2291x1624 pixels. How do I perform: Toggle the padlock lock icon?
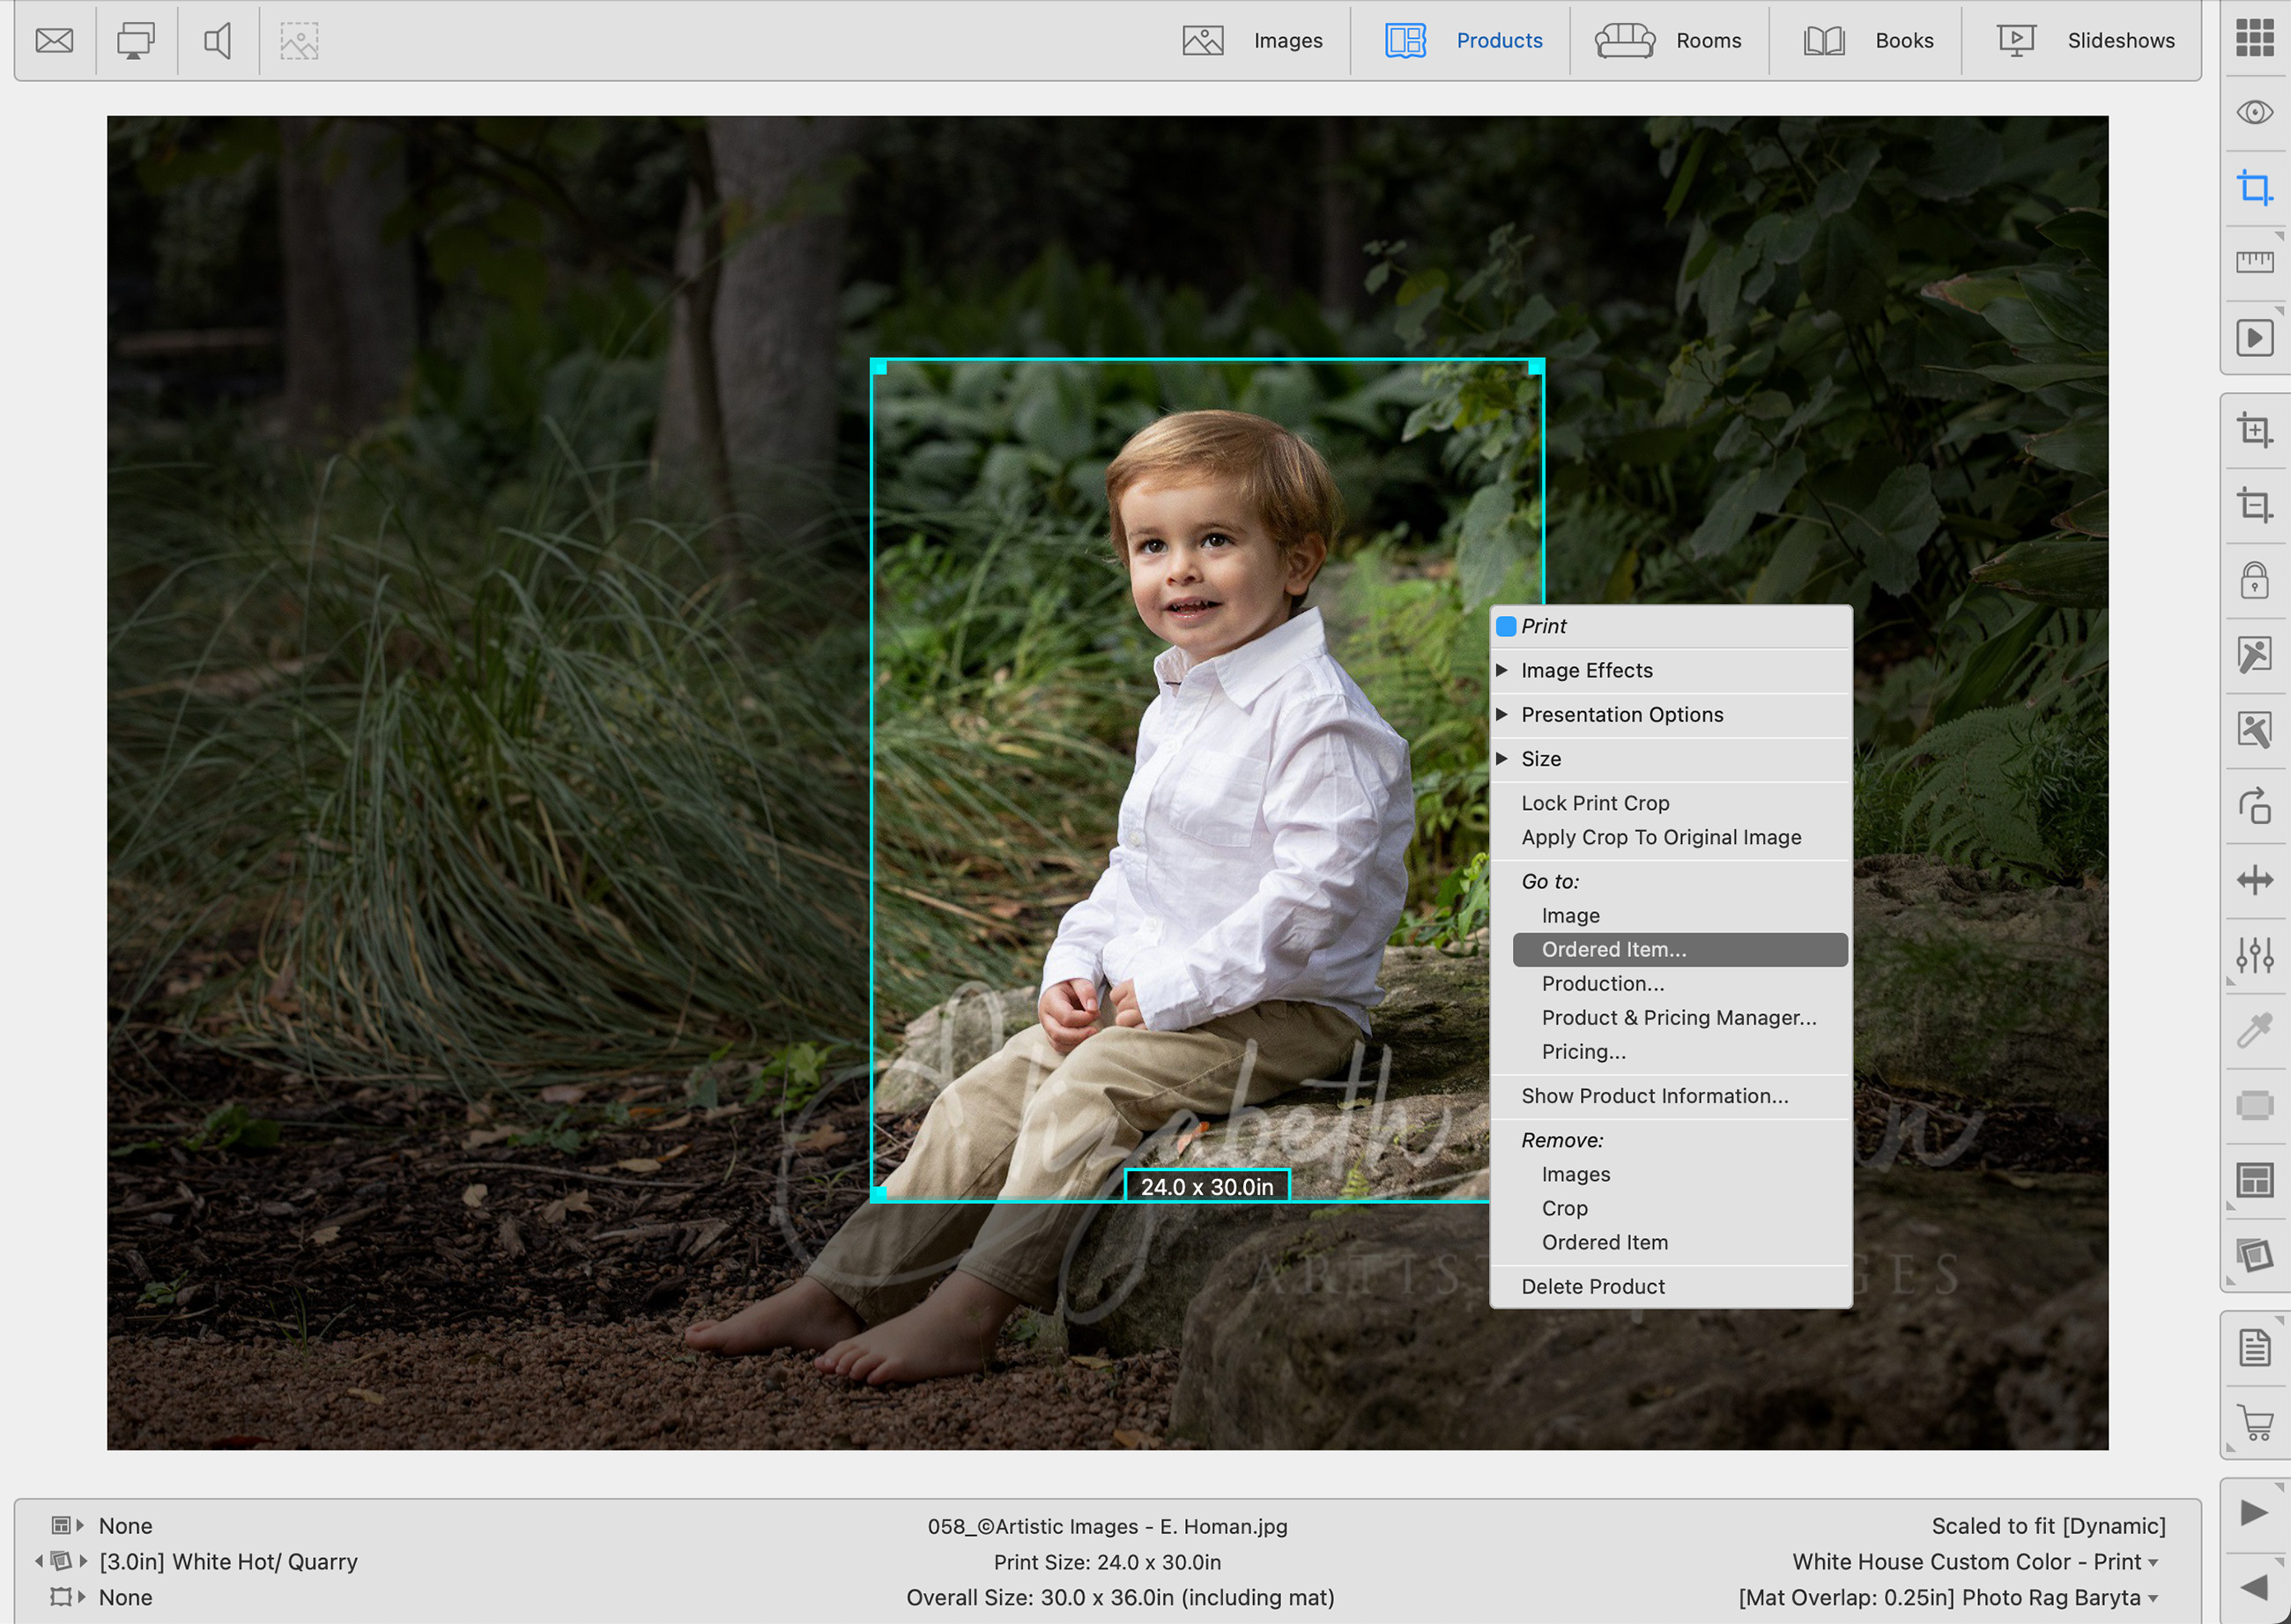(x=2254, y=580)
